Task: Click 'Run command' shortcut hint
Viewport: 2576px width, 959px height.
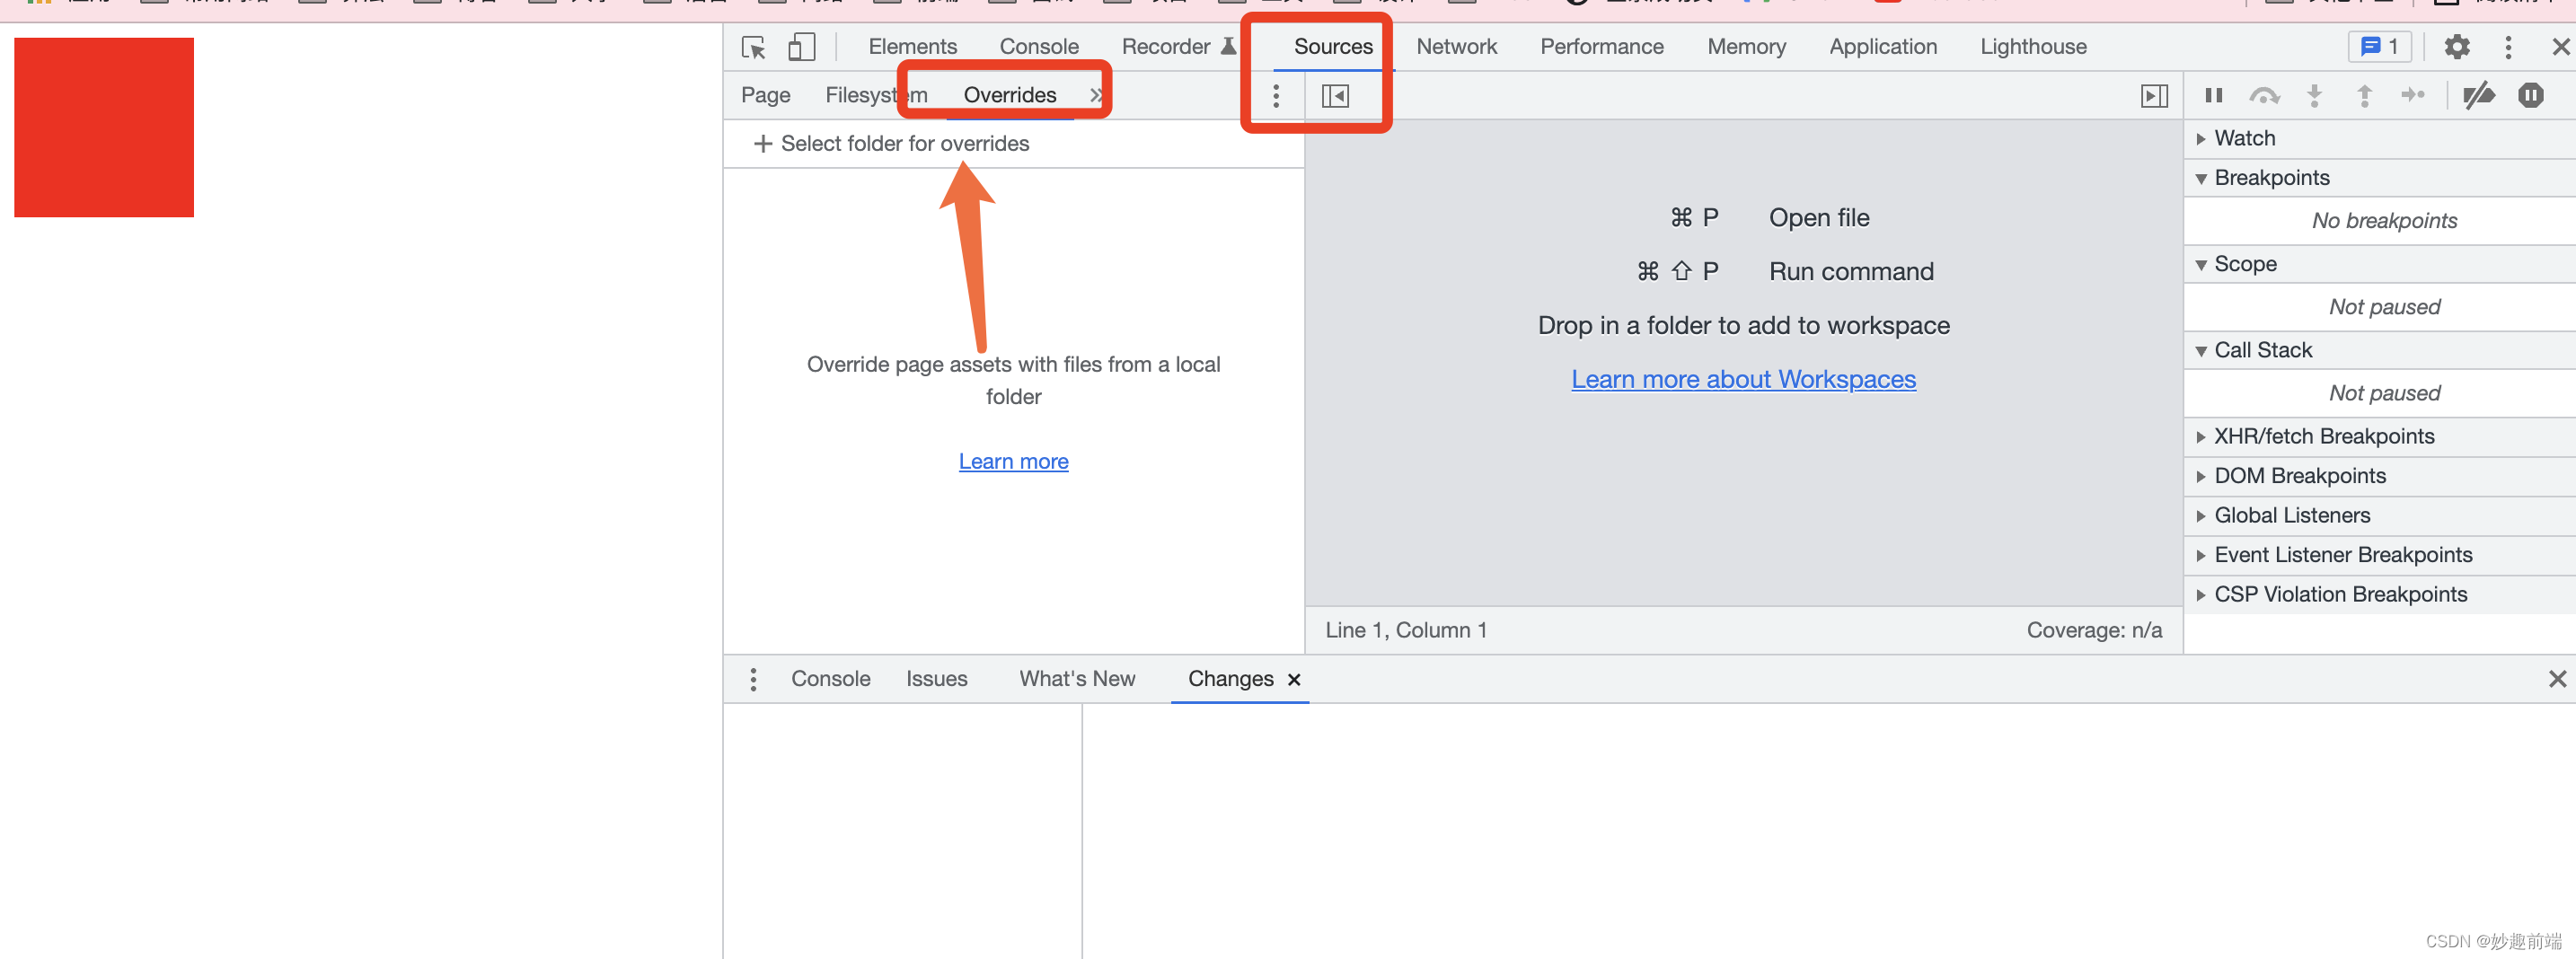Action: pos(1850,272)
